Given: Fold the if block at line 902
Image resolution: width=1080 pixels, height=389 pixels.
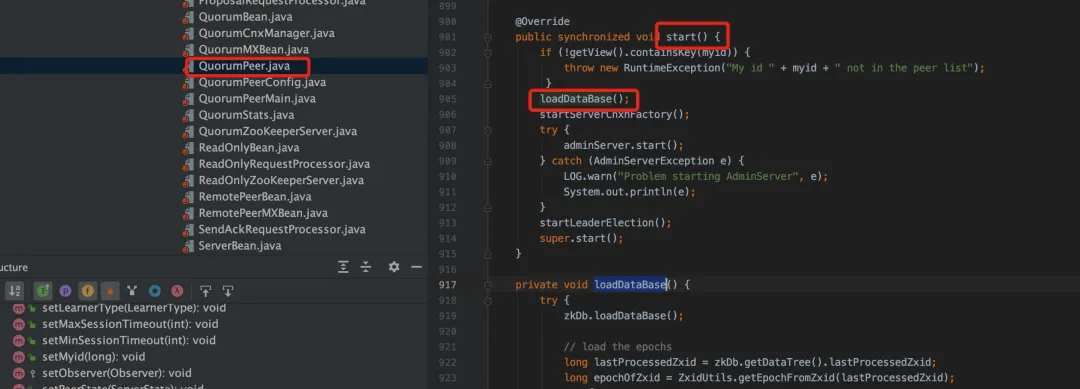Looking at the screenshot, I should click(487, 53).
